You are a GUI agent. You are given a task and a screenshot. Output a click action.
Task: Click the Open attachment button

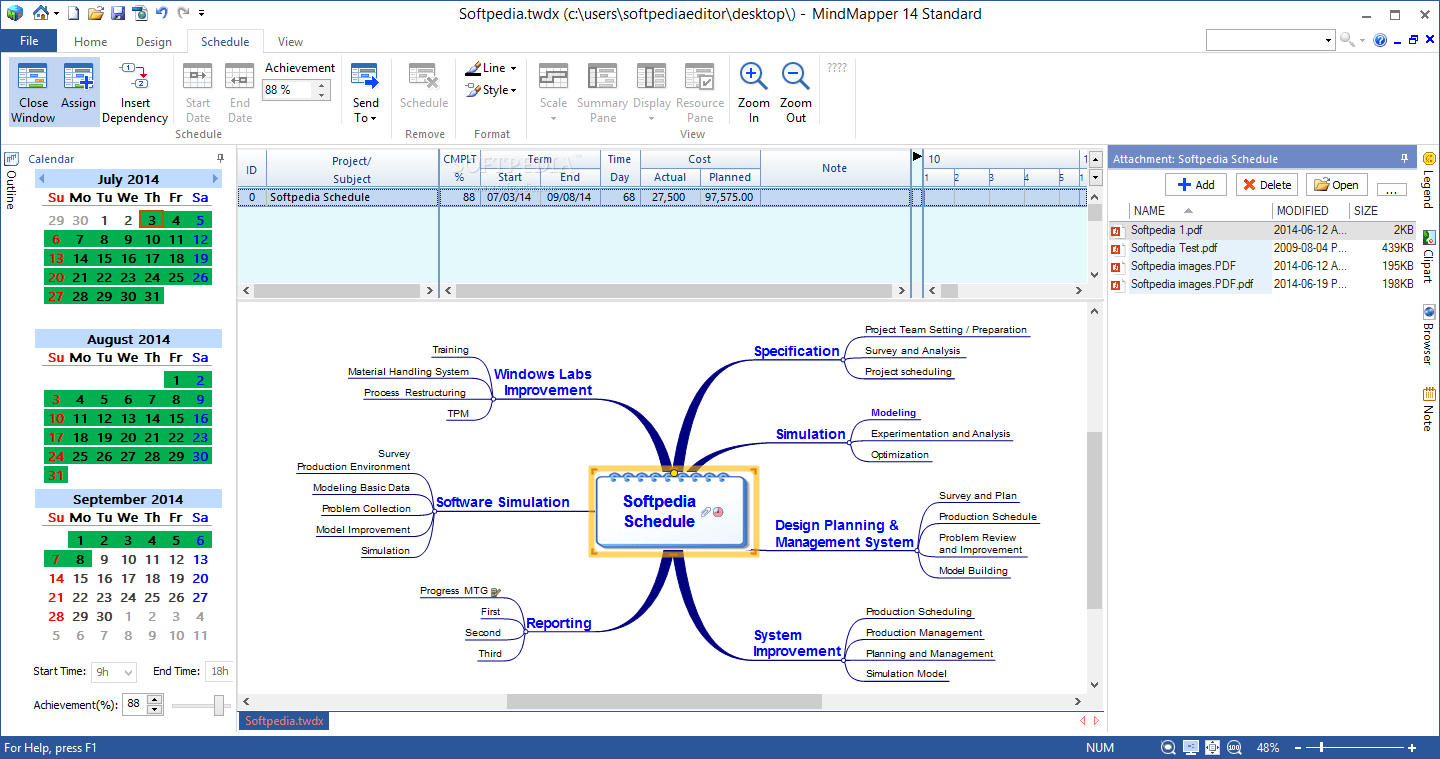click(x=1337, y=184)
